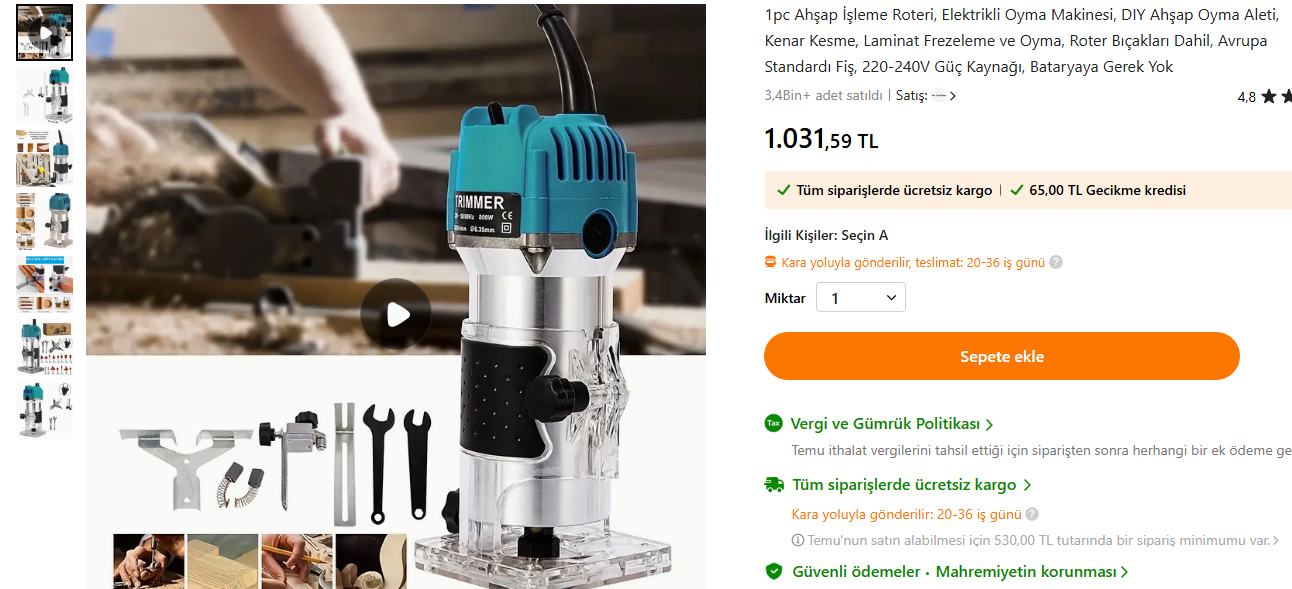Click the green shield secure payment icon
This screenshot has width=1292, height=589.
[773, 571]
